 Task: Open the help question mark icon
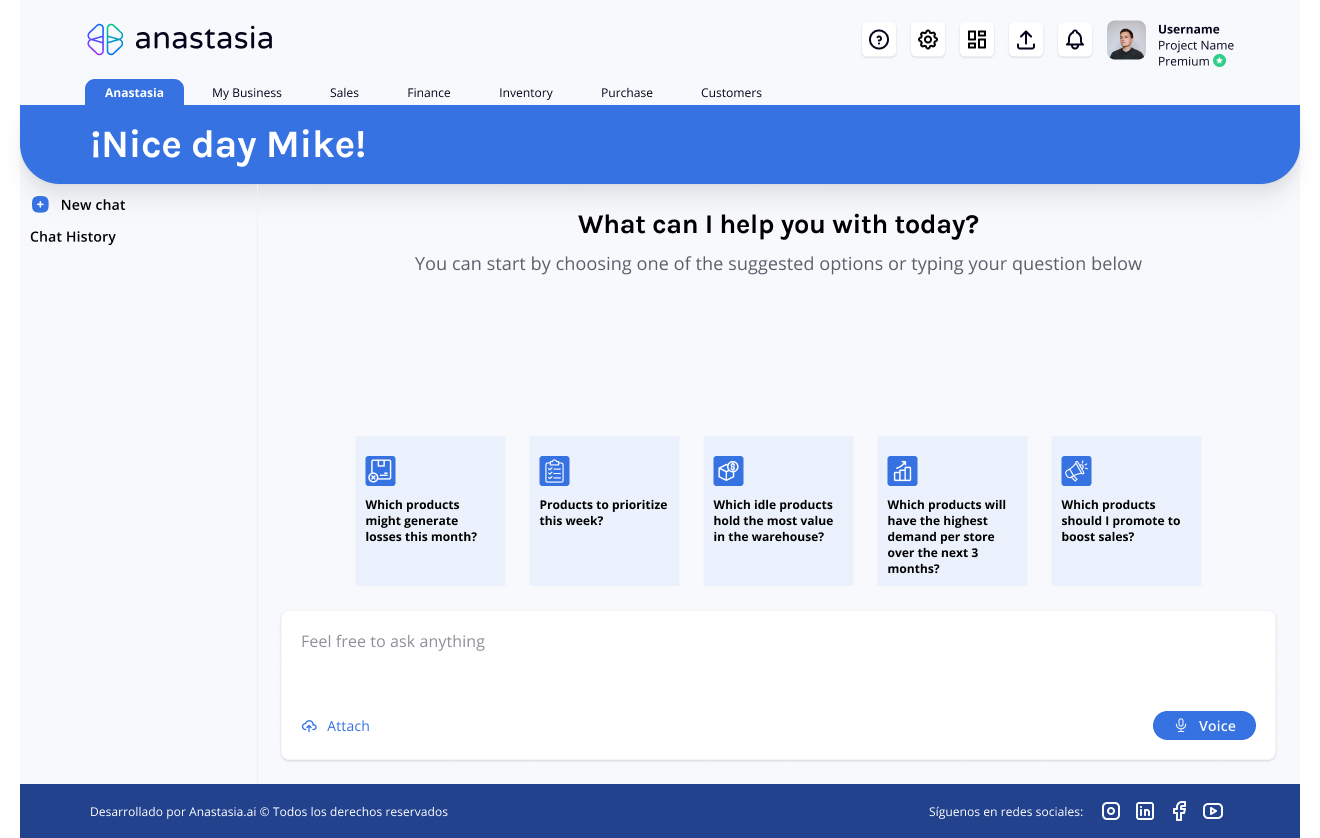pyautogui.click(x=879, y=40)
